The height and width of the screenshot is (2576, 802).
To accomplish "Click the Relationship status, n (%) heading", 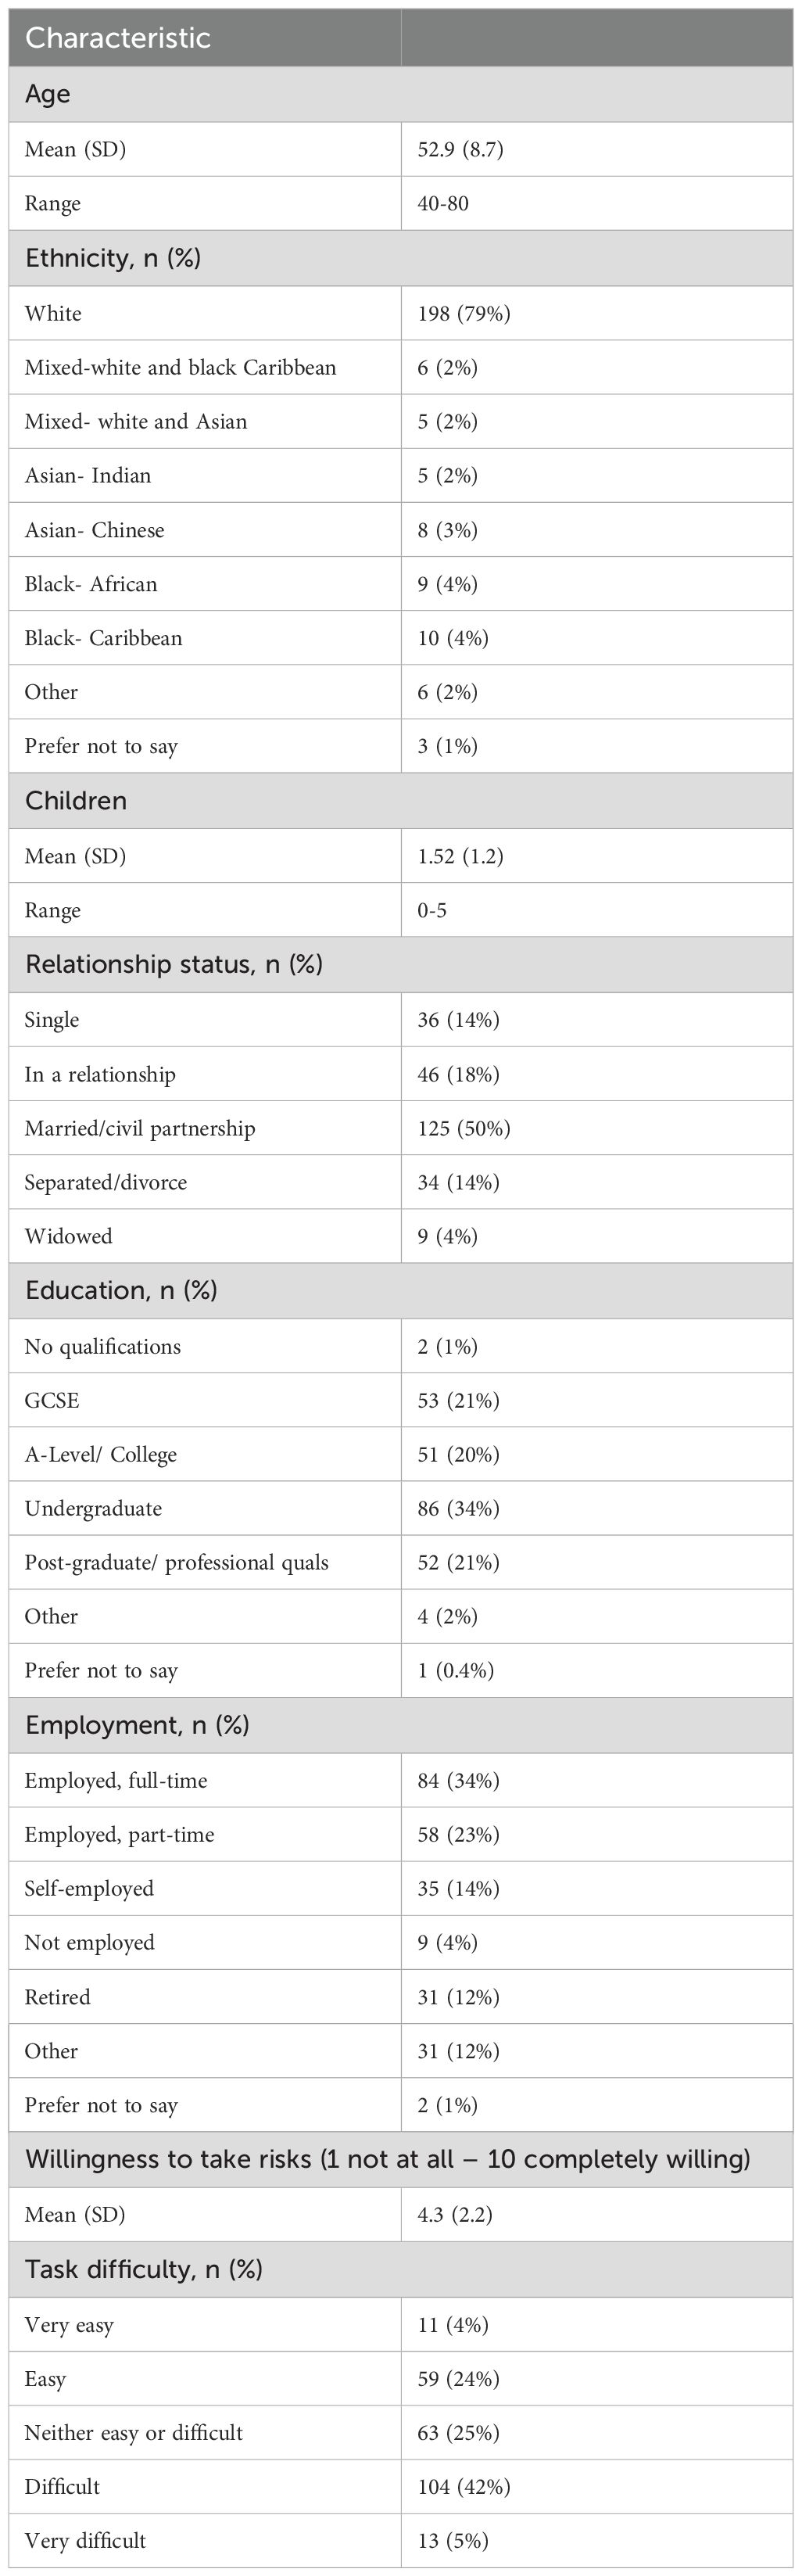I will coord(174,964).
